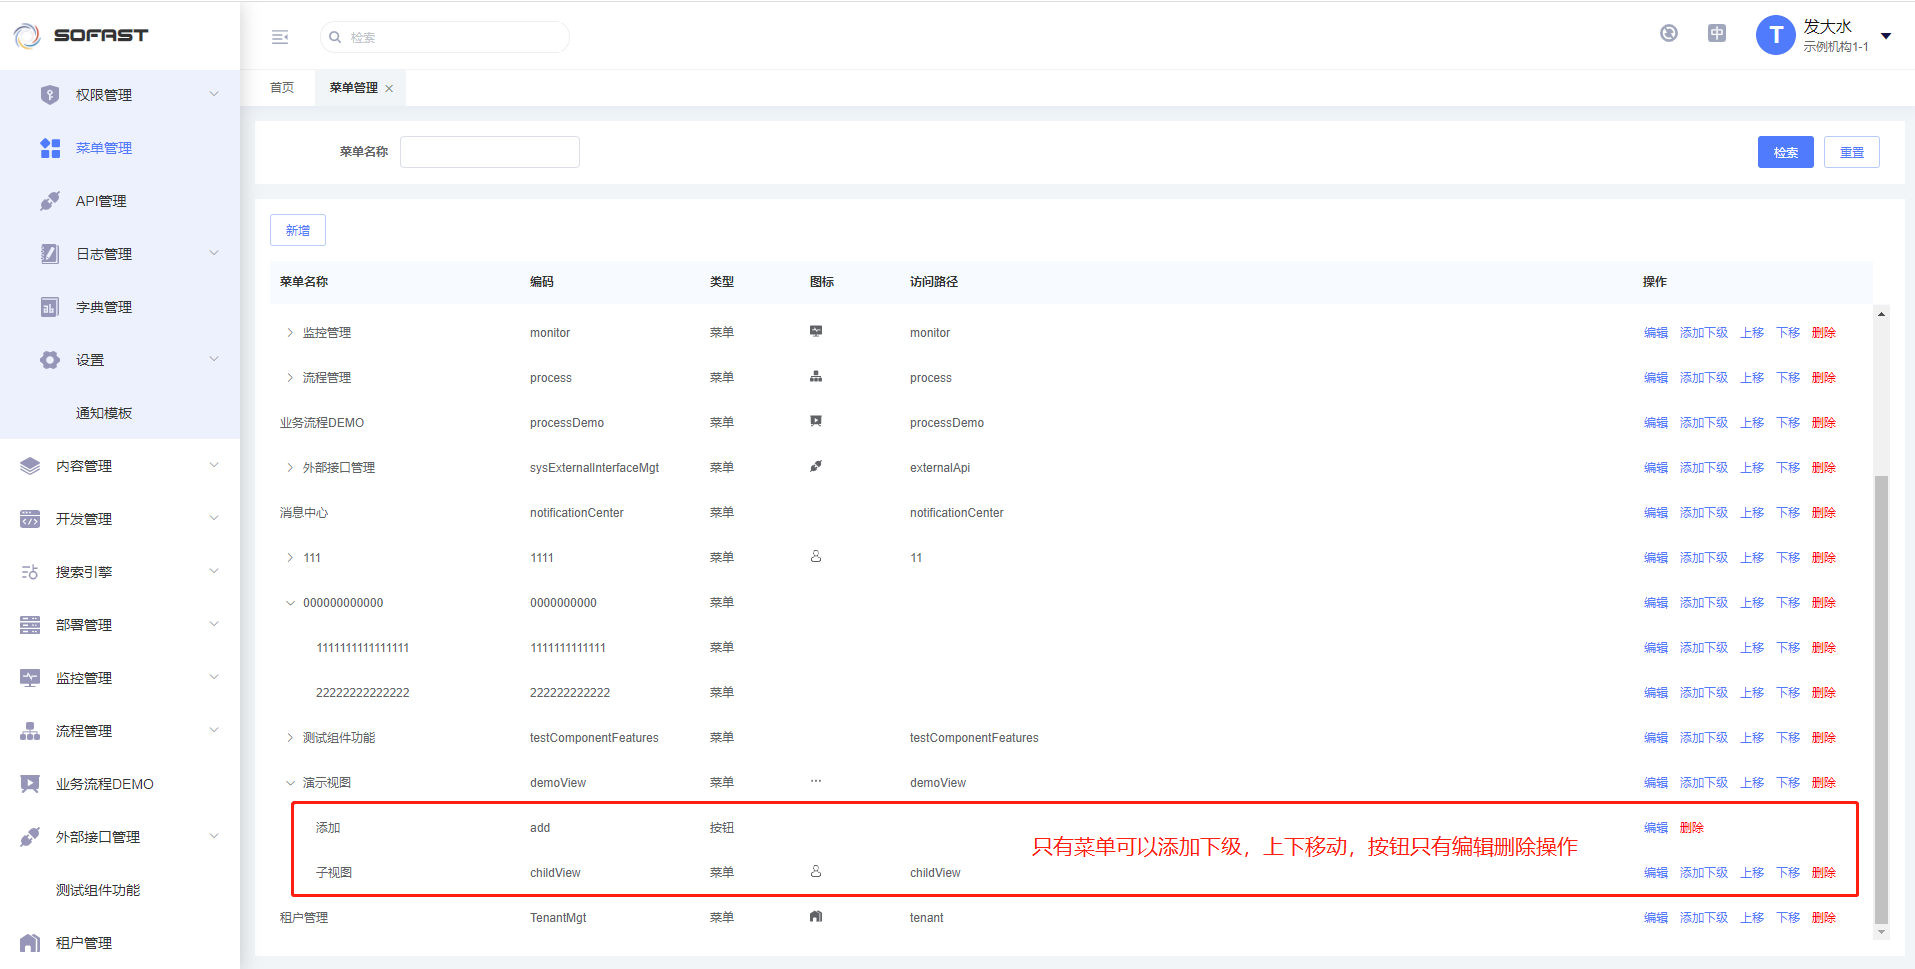Click the 菜单管理 grid icon in sidebar

pyautogui.click(x=50, y=148)
